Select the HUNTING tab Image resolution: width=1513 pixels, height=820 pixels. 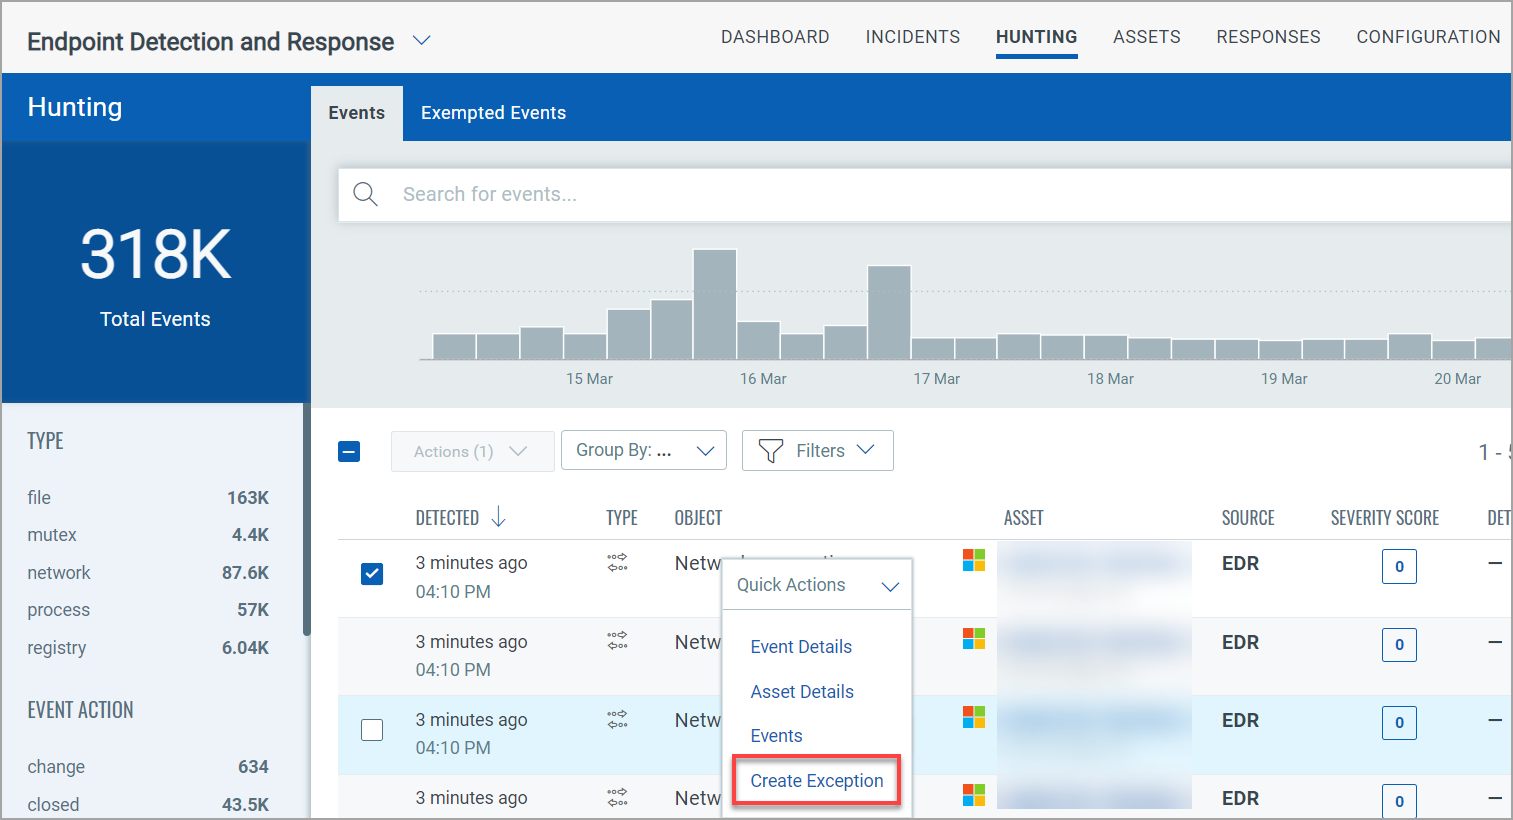pos(1037,37)
